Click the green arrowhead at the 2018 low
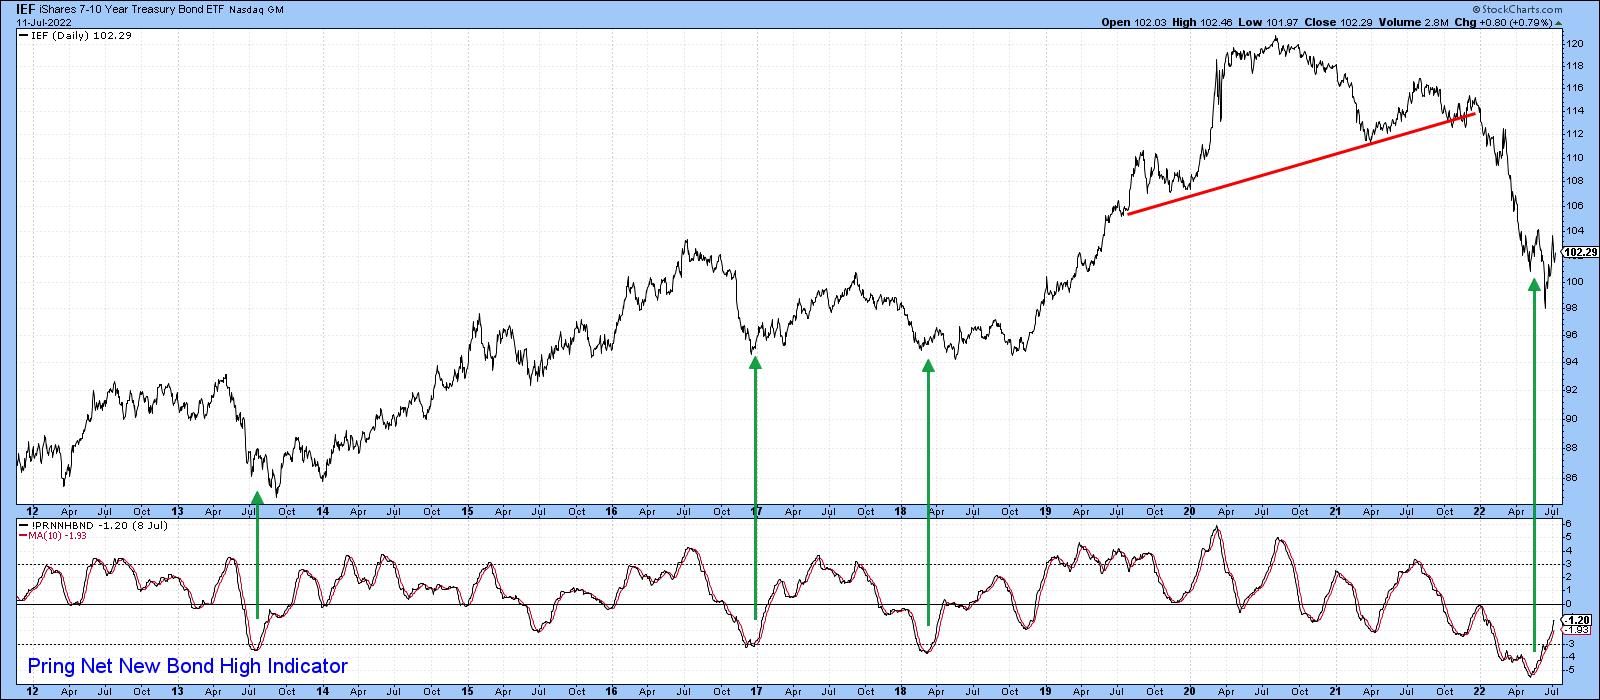Viewport: 1600px width, 700px height. pos(928,366)
